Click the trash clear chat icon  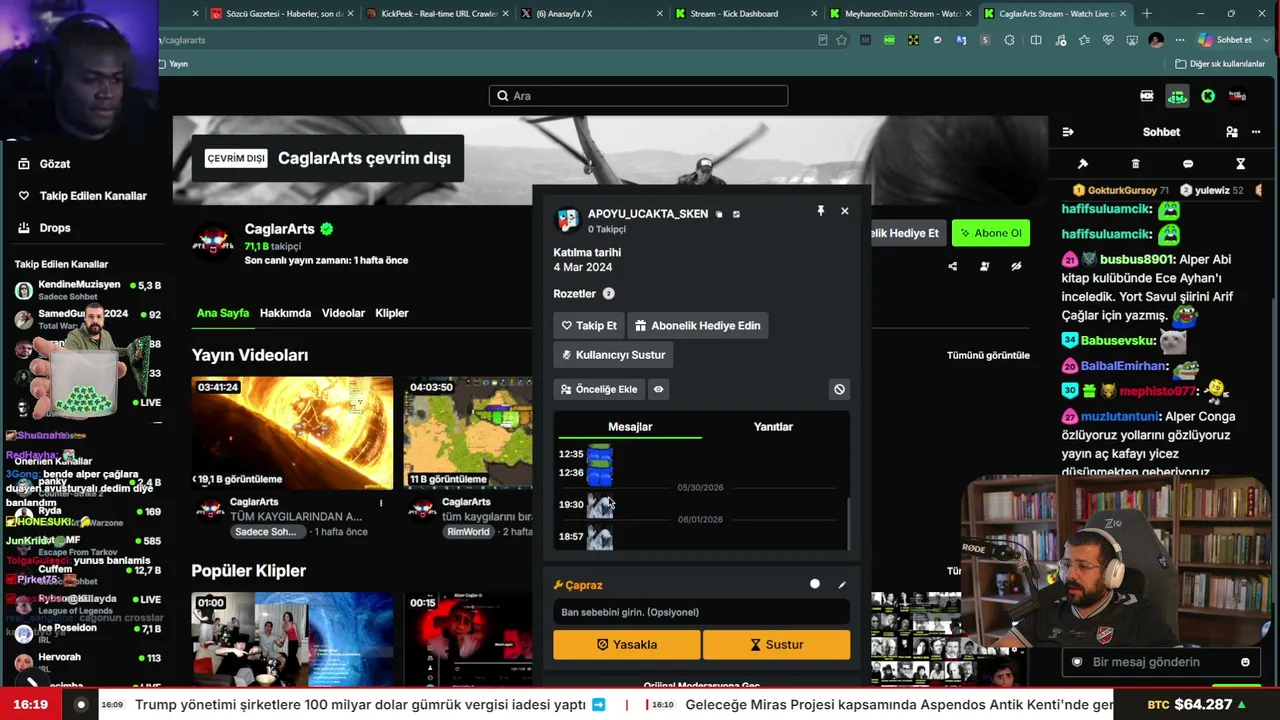pos(1135,164)
